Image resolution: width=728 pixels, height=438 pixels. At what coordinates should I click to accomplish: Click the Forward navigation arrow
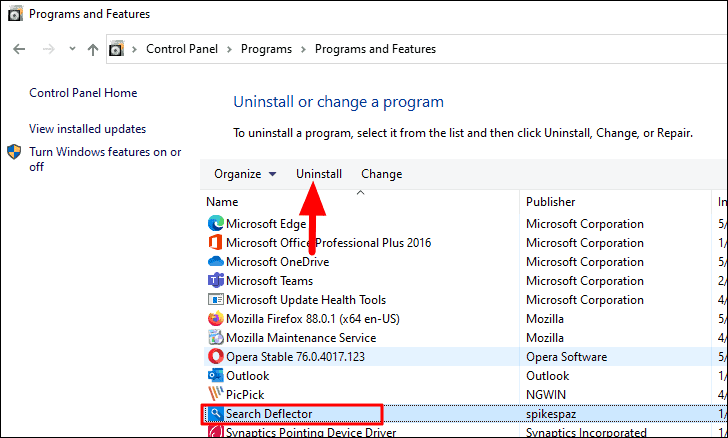click(49, 49)
